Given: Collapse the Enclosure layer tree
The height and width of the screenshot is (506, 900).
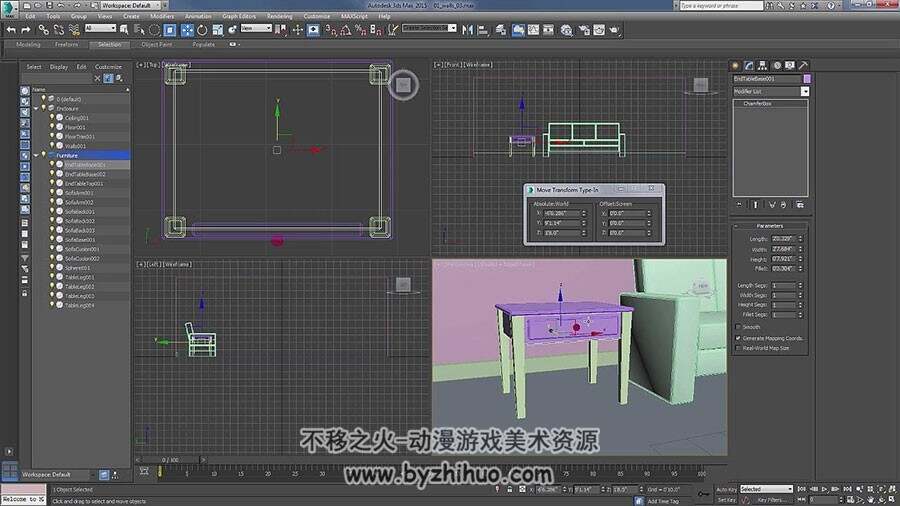Looking at the screenshot, I should coord(36,108).
